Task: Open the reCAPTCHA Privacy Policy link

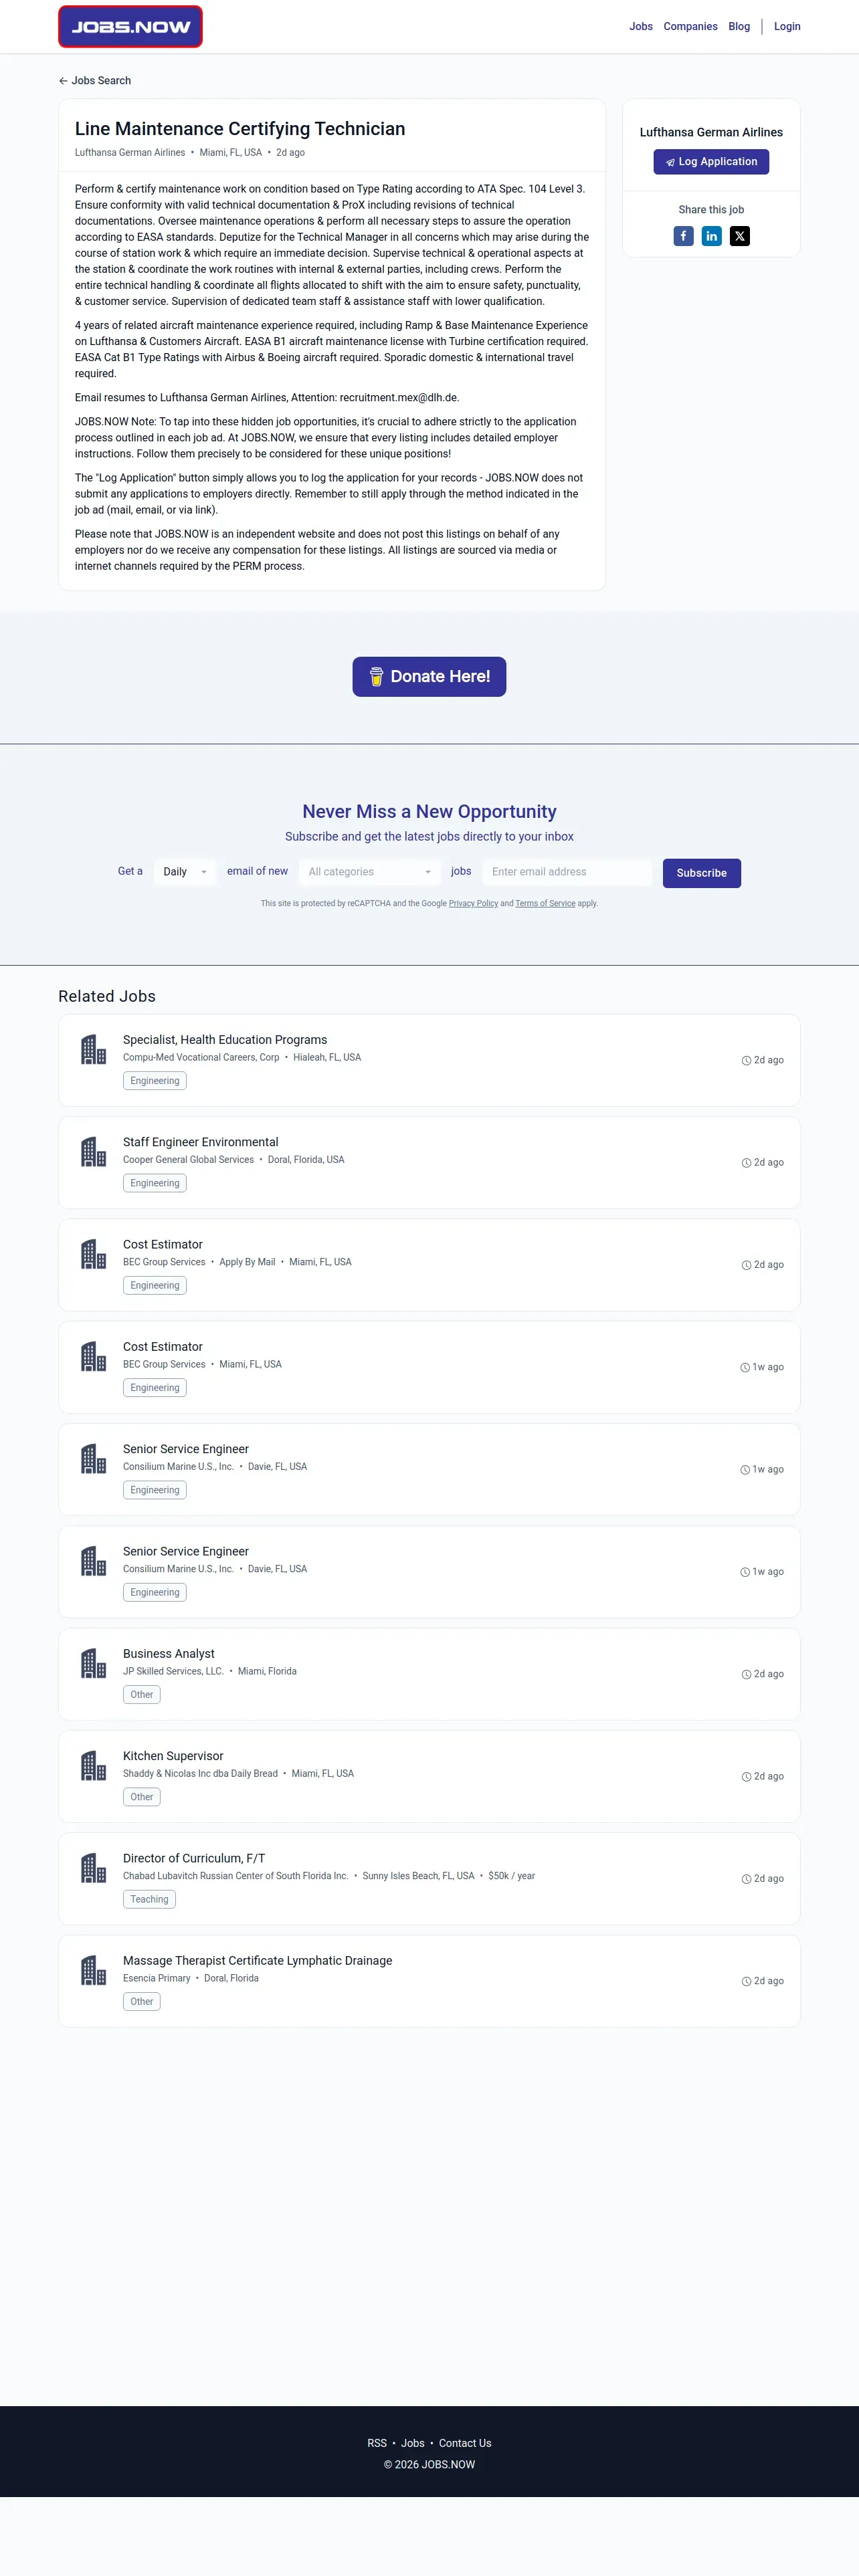Action: coord(473,903)
